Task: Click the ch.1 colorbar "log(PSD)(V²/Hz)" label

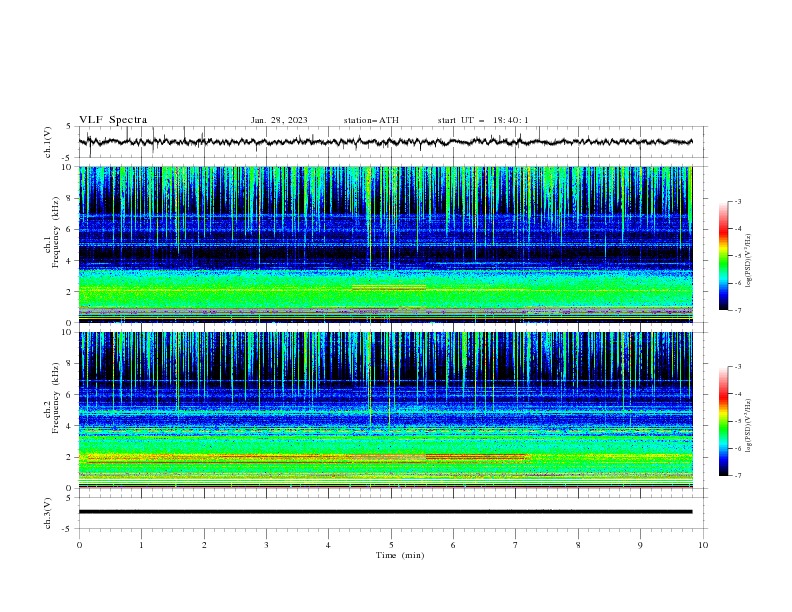Action: click(749, 261)
